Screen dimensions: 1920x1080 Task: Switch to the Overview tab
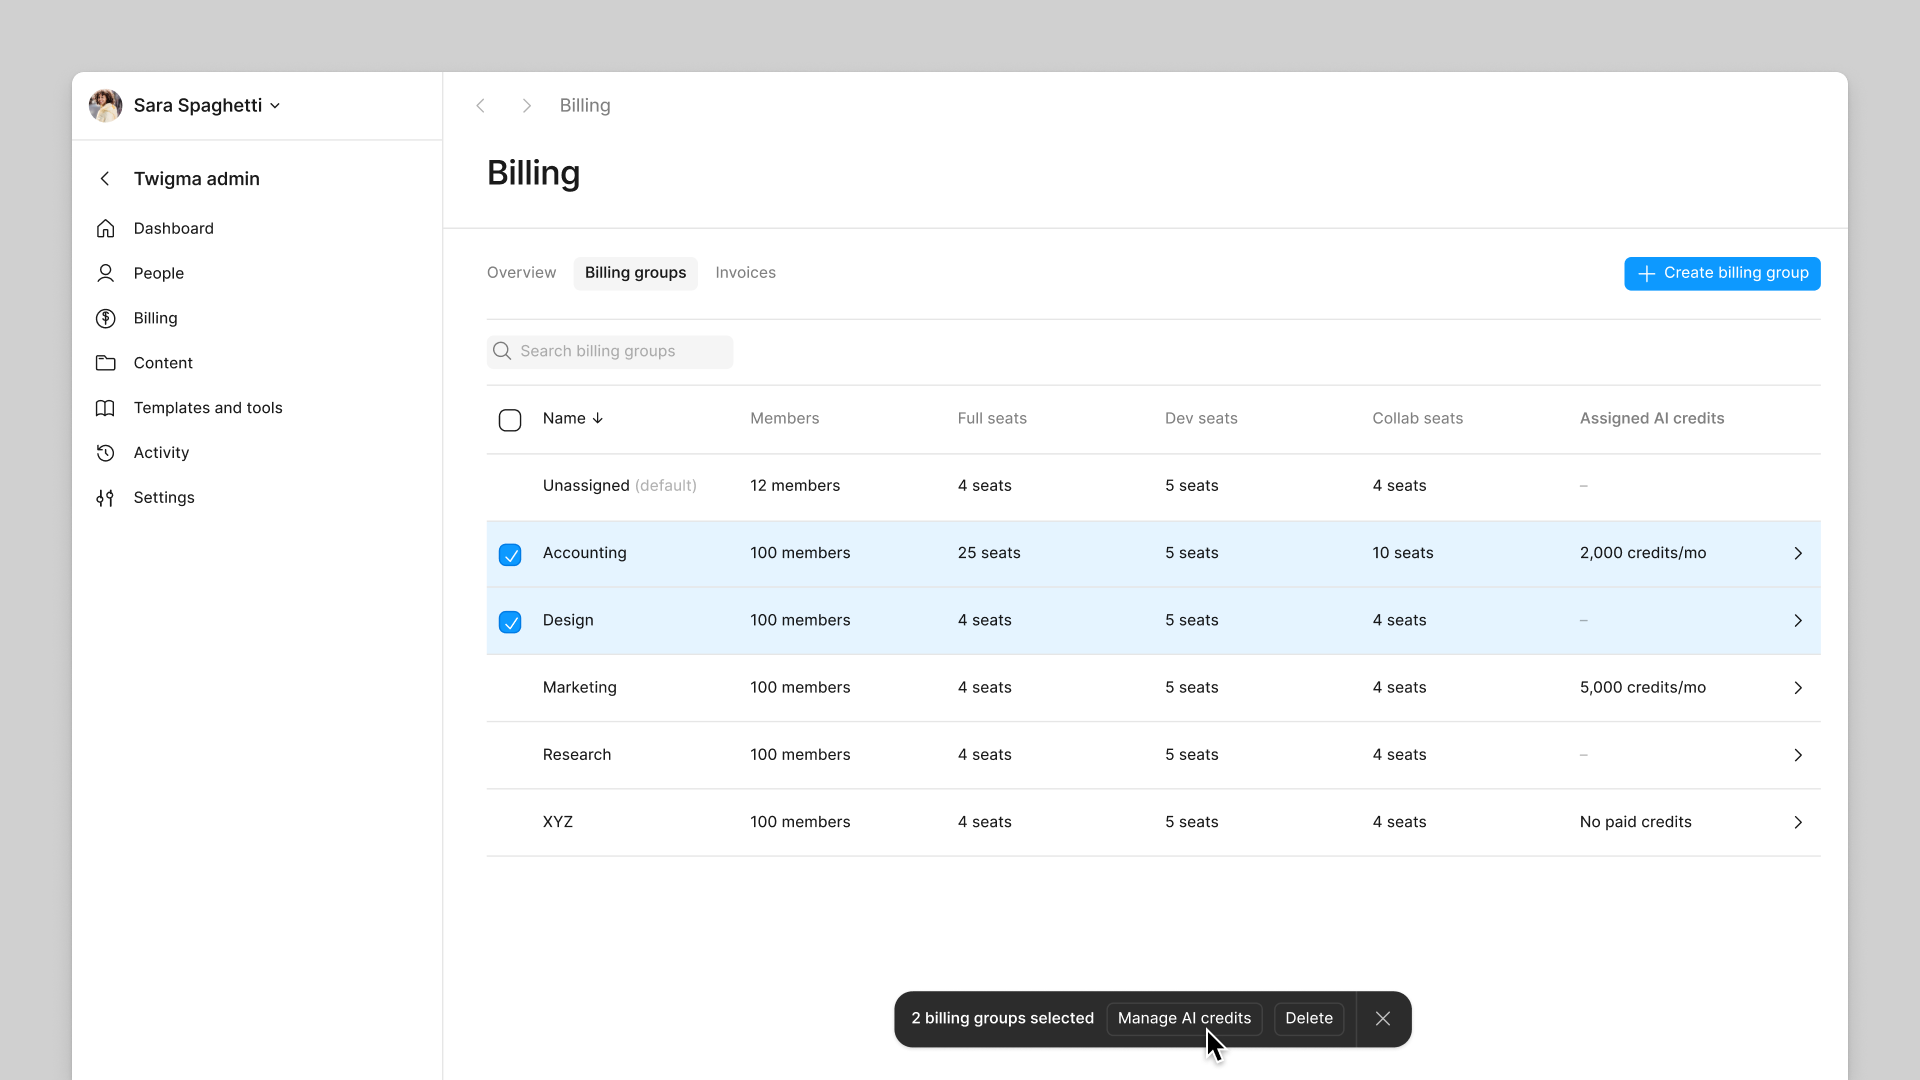tap(520, 272)
